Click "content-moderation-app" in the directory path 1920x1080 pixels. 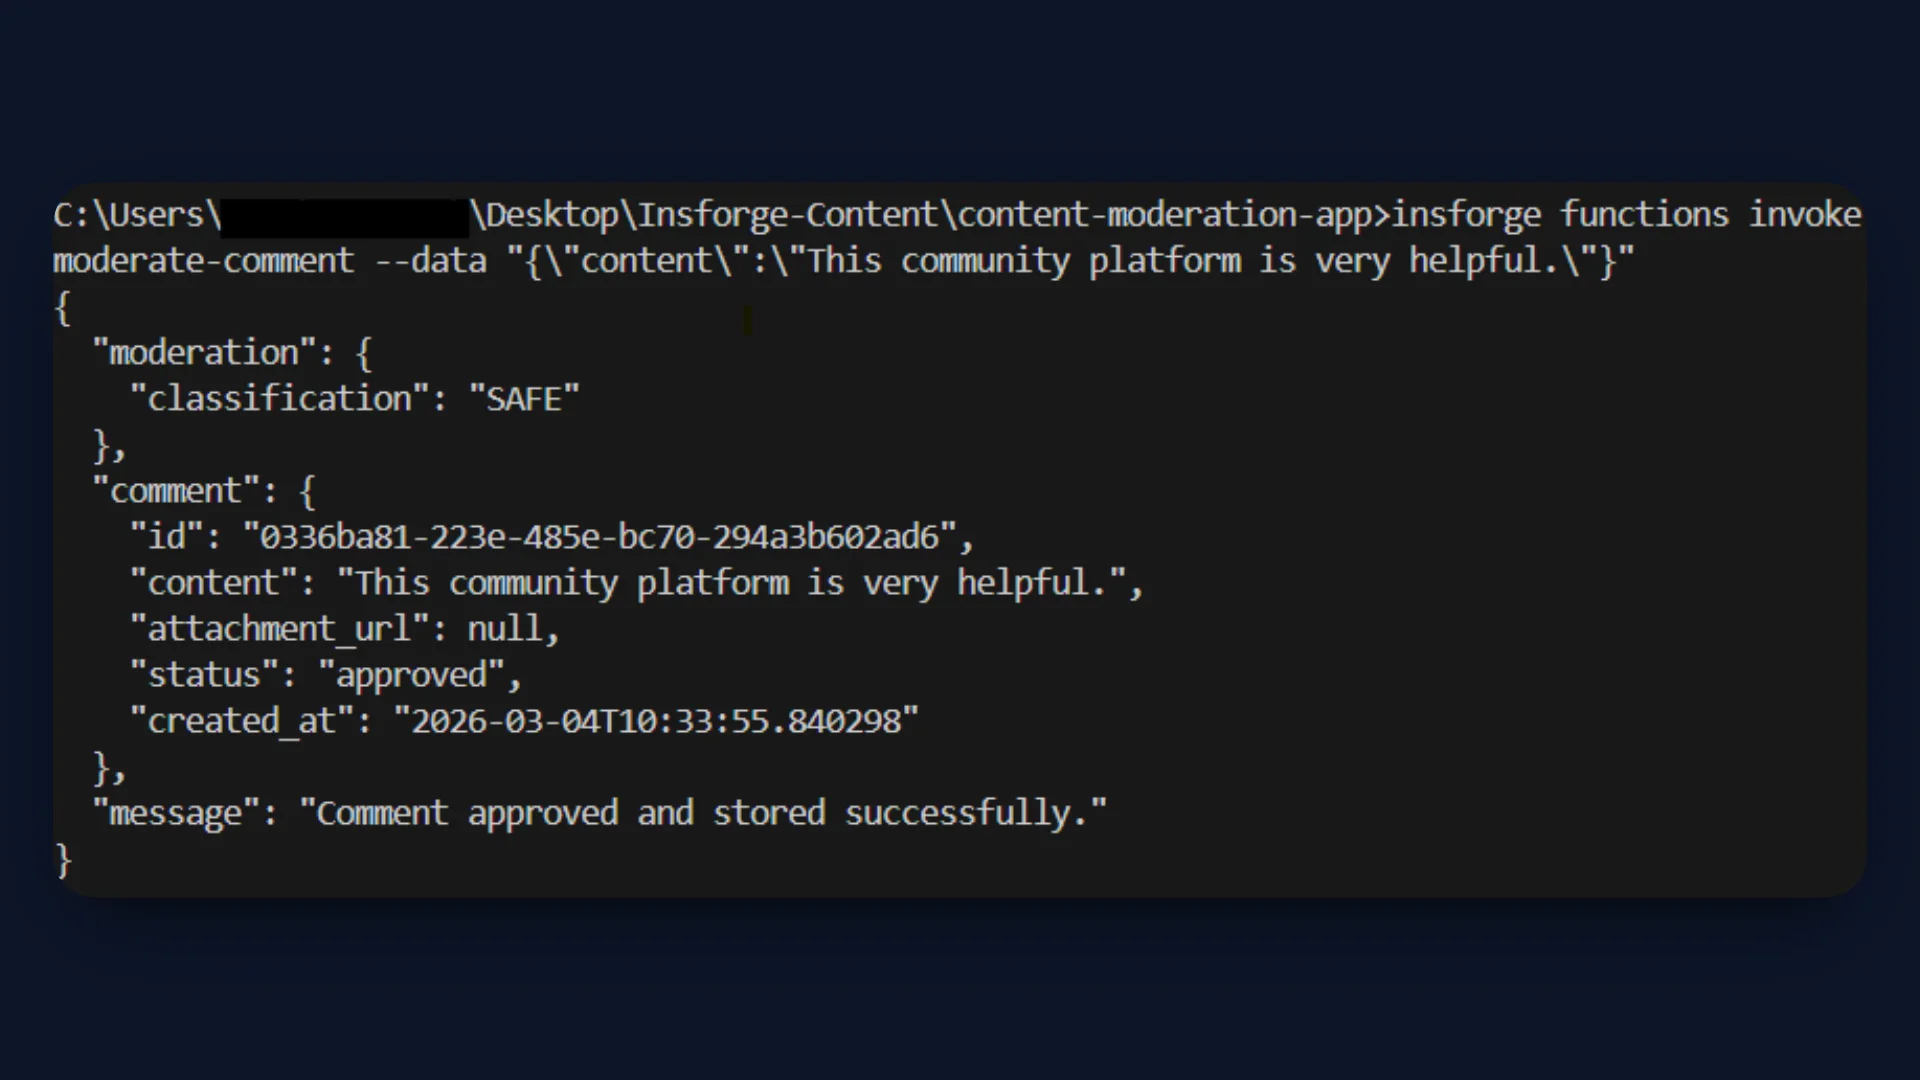(1164, 215)
